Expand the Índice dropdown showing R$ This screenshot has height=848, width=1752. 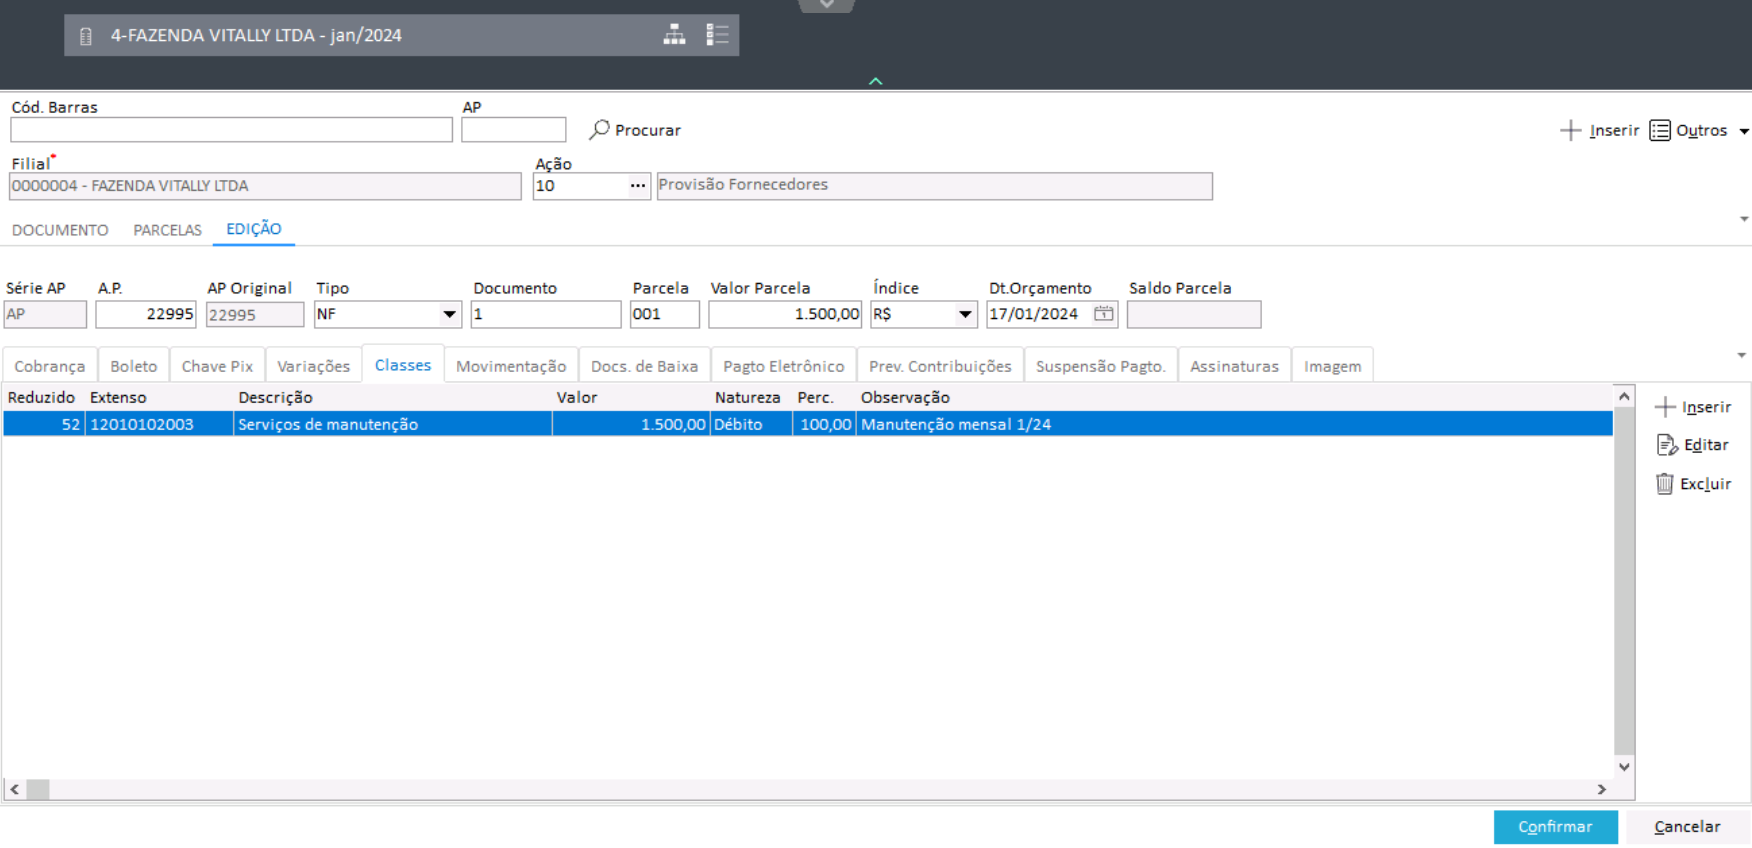point(964,315)
